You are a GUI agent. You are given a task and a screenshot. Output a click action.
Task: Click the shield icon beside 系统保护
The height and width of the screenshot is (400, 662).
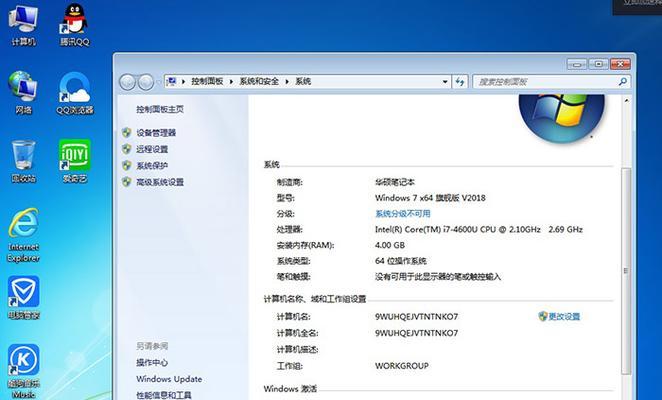click(x=126, y=166)
